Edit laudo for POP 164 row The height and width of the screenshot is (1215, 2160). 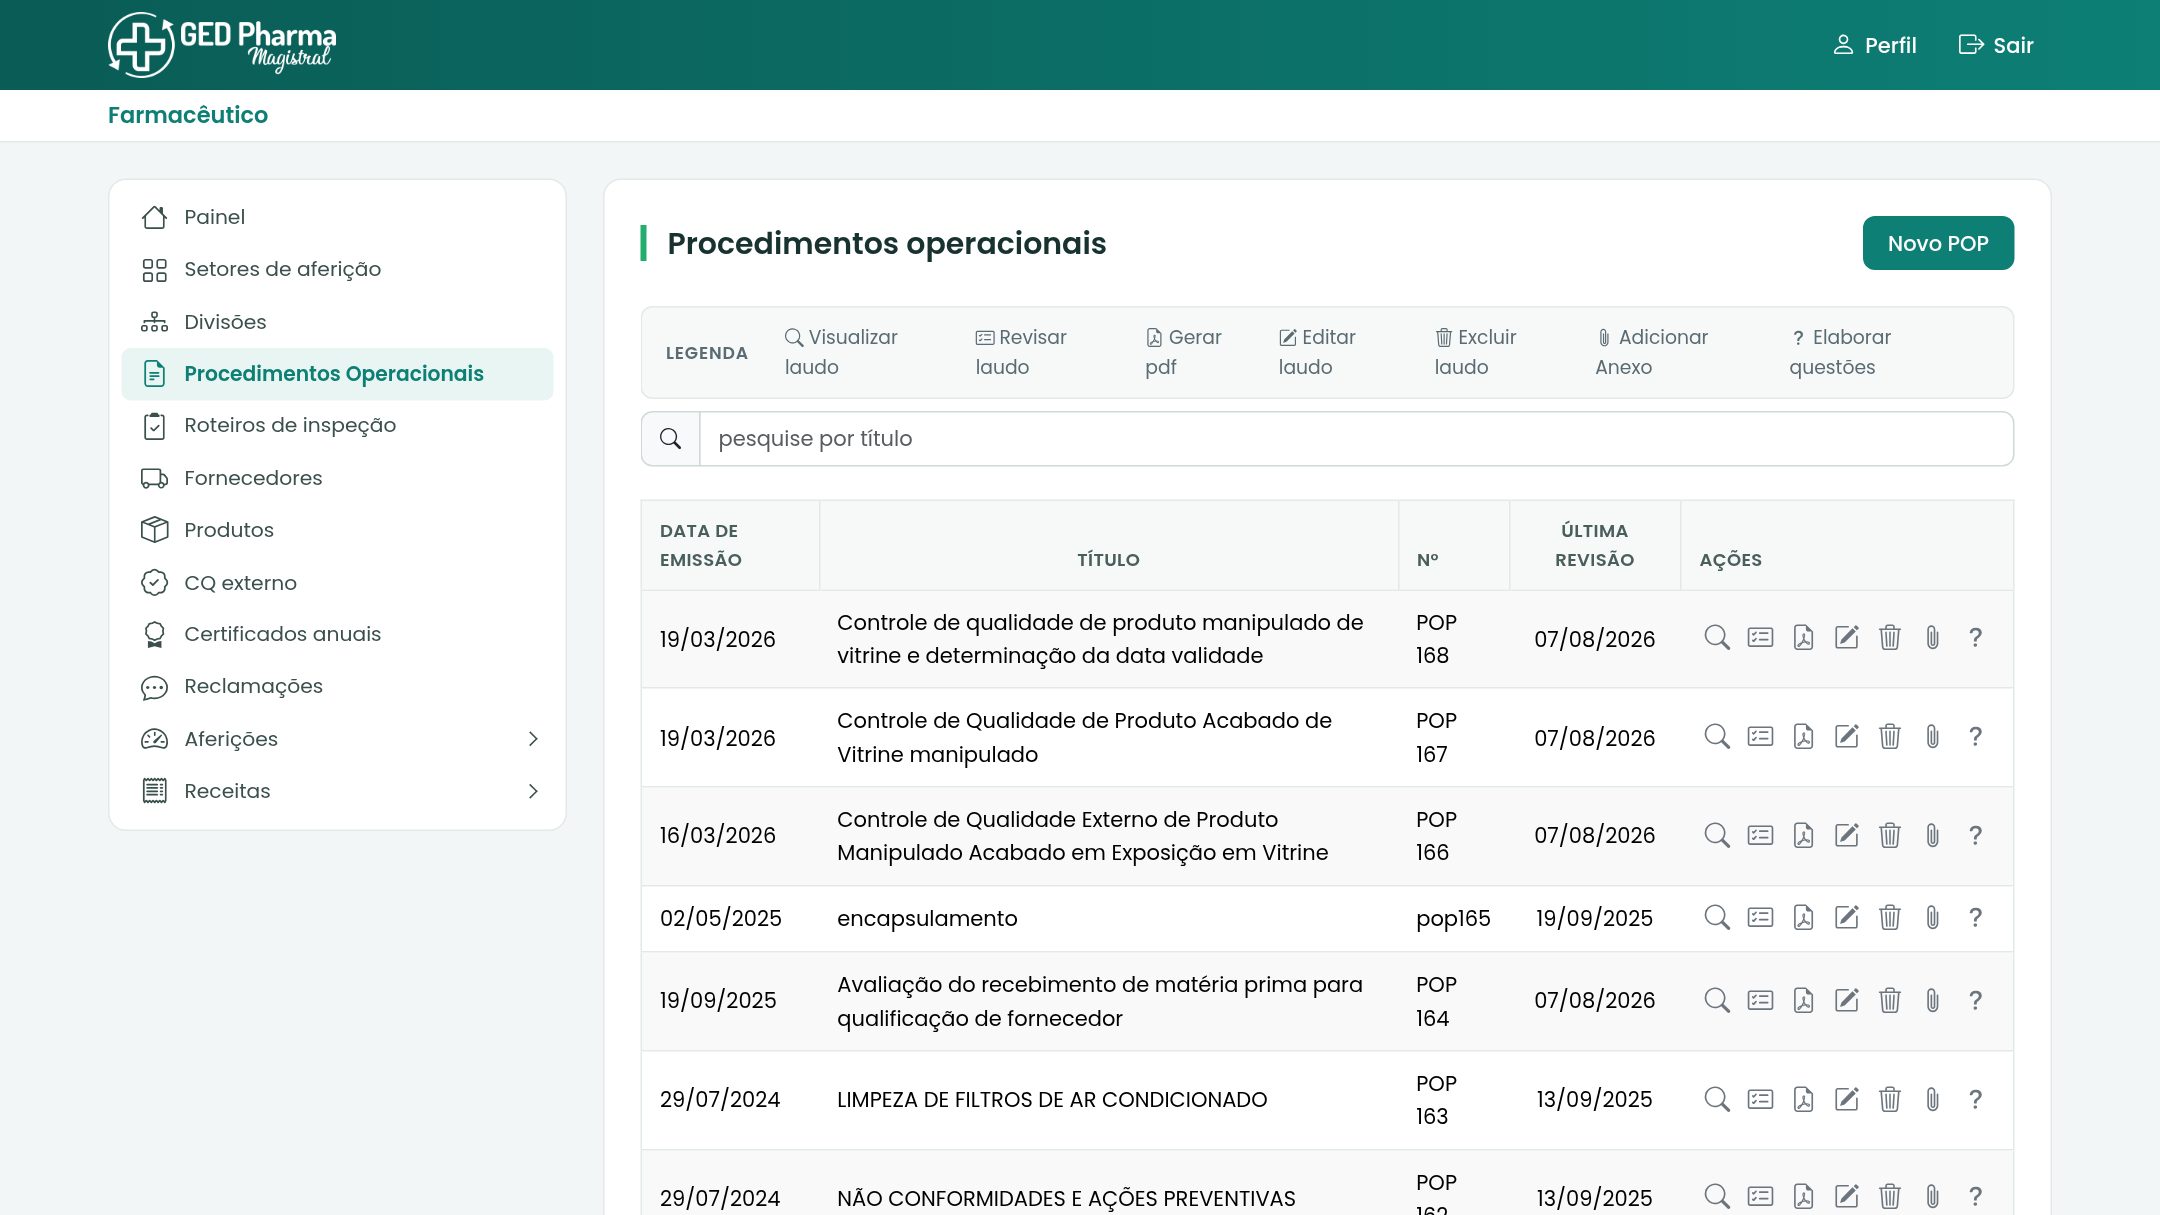[1846, 1001]
